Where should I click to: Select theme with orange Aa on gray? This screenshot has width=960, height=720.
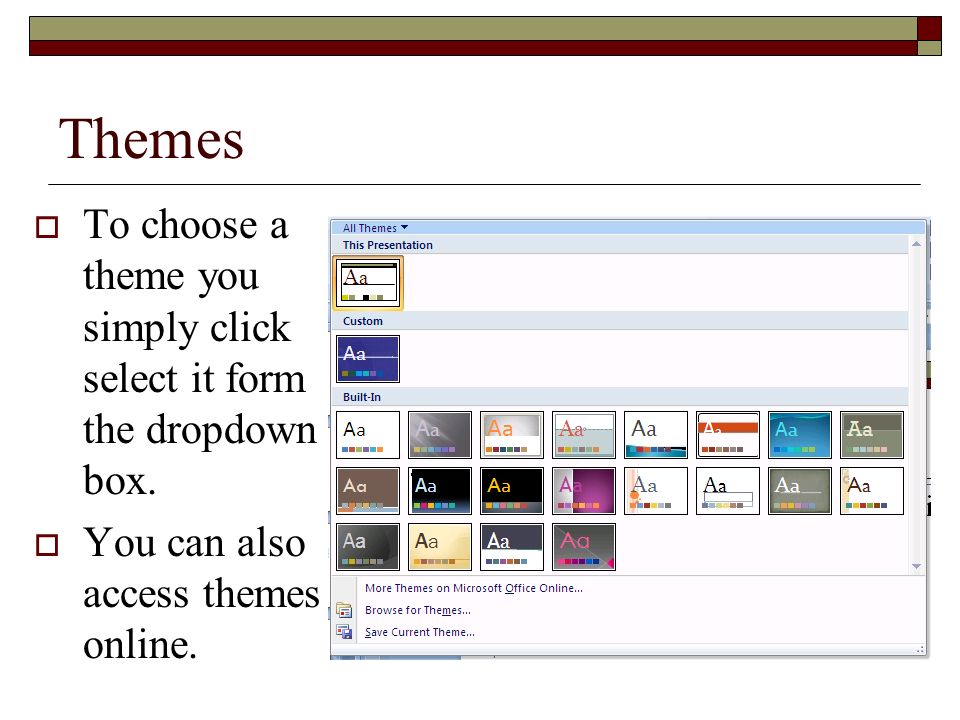pos(512,435)
